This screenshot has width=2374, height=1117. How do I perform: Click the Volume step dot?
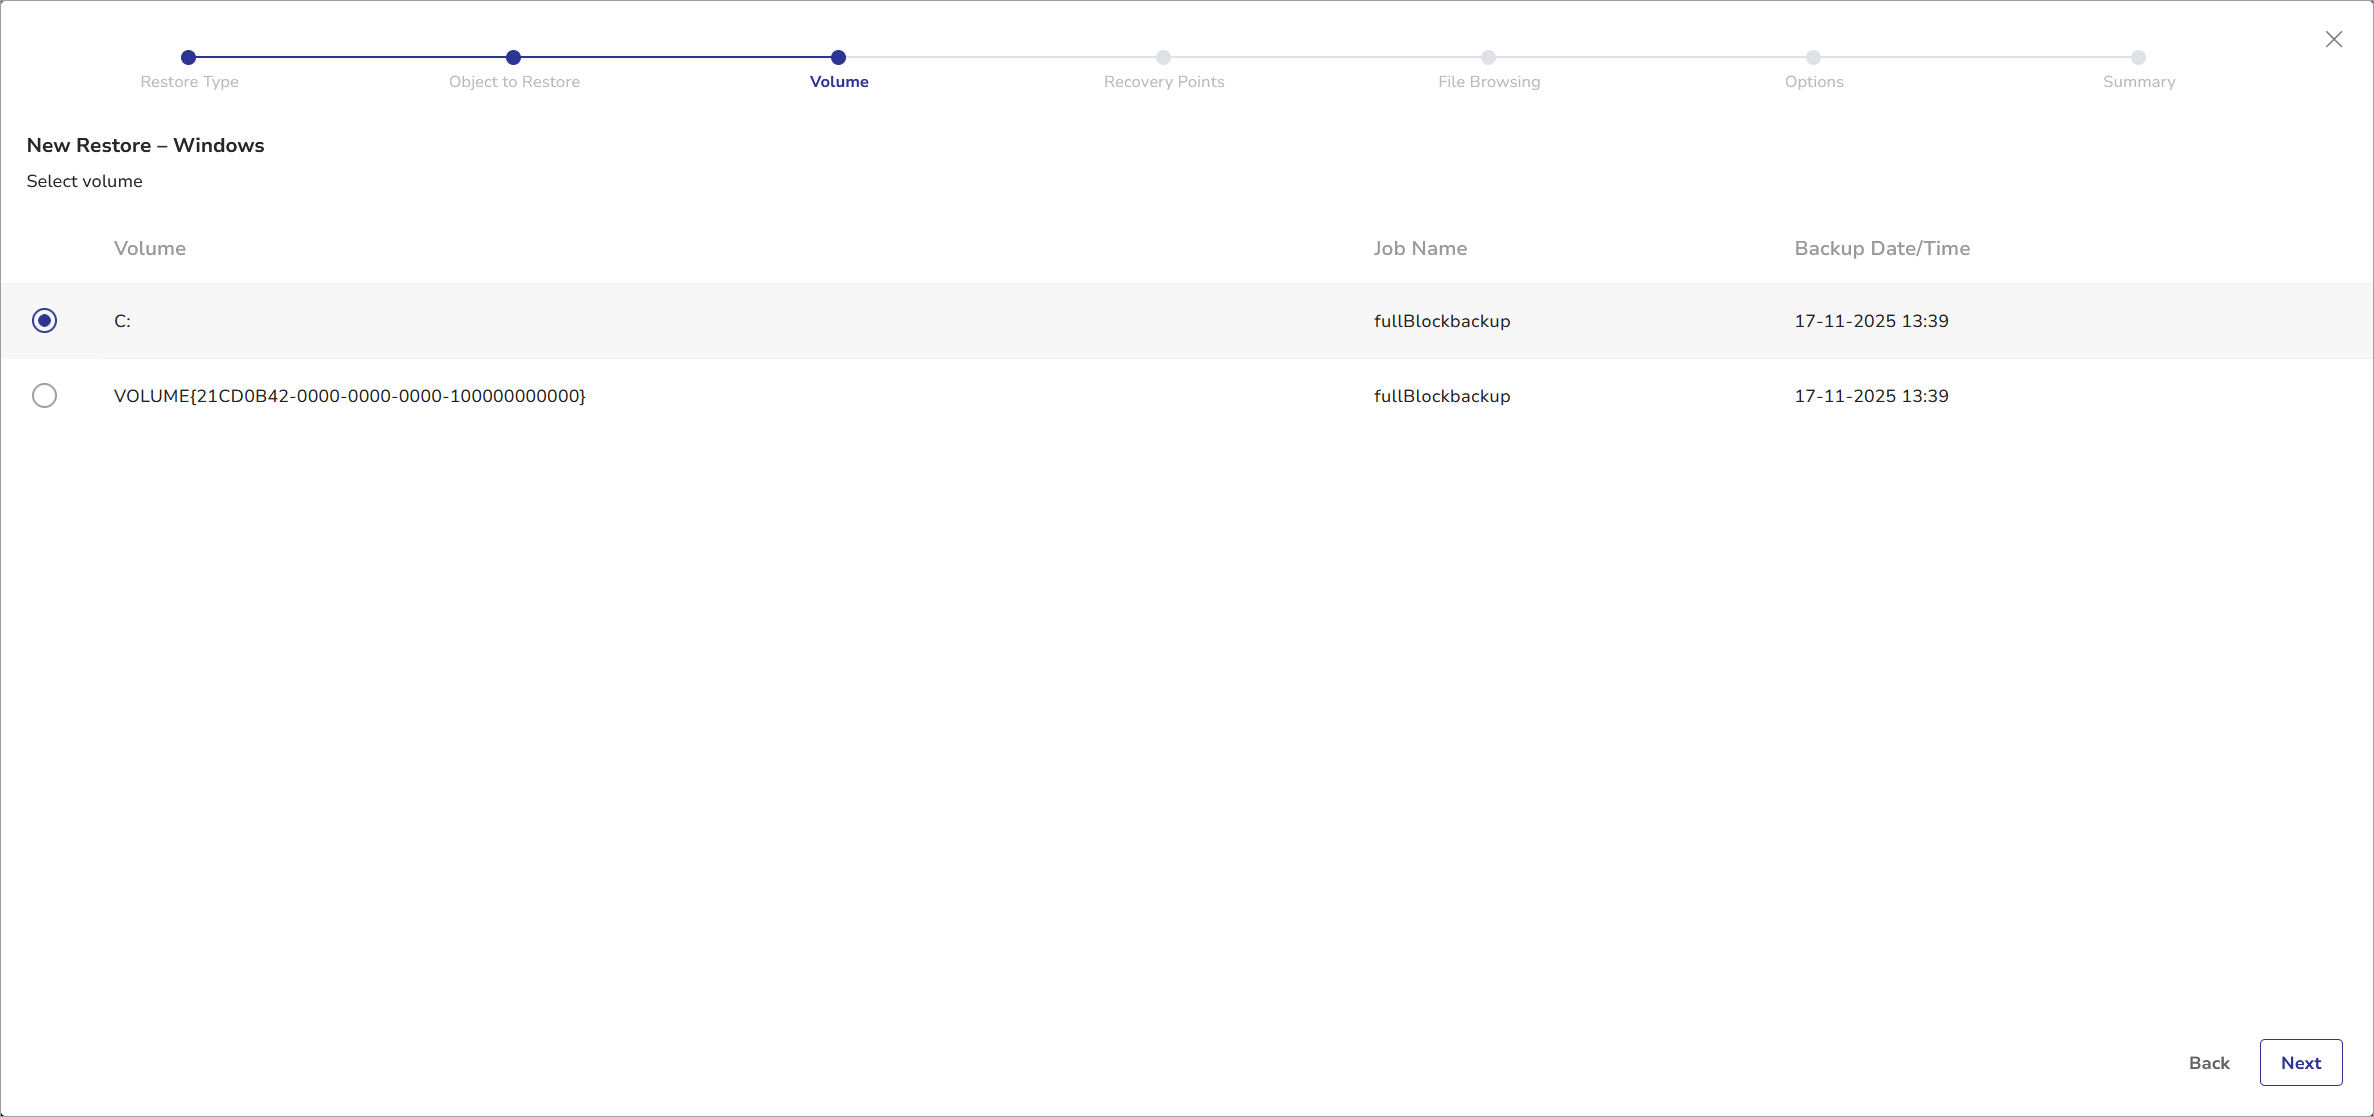click(x=839, y=58)
